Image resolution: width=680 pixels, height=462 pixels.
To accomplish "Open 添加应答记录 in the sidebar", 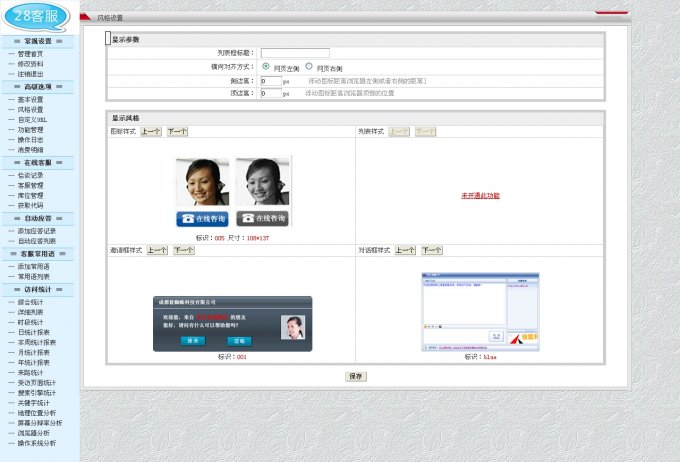I will [x=37, y=231].
